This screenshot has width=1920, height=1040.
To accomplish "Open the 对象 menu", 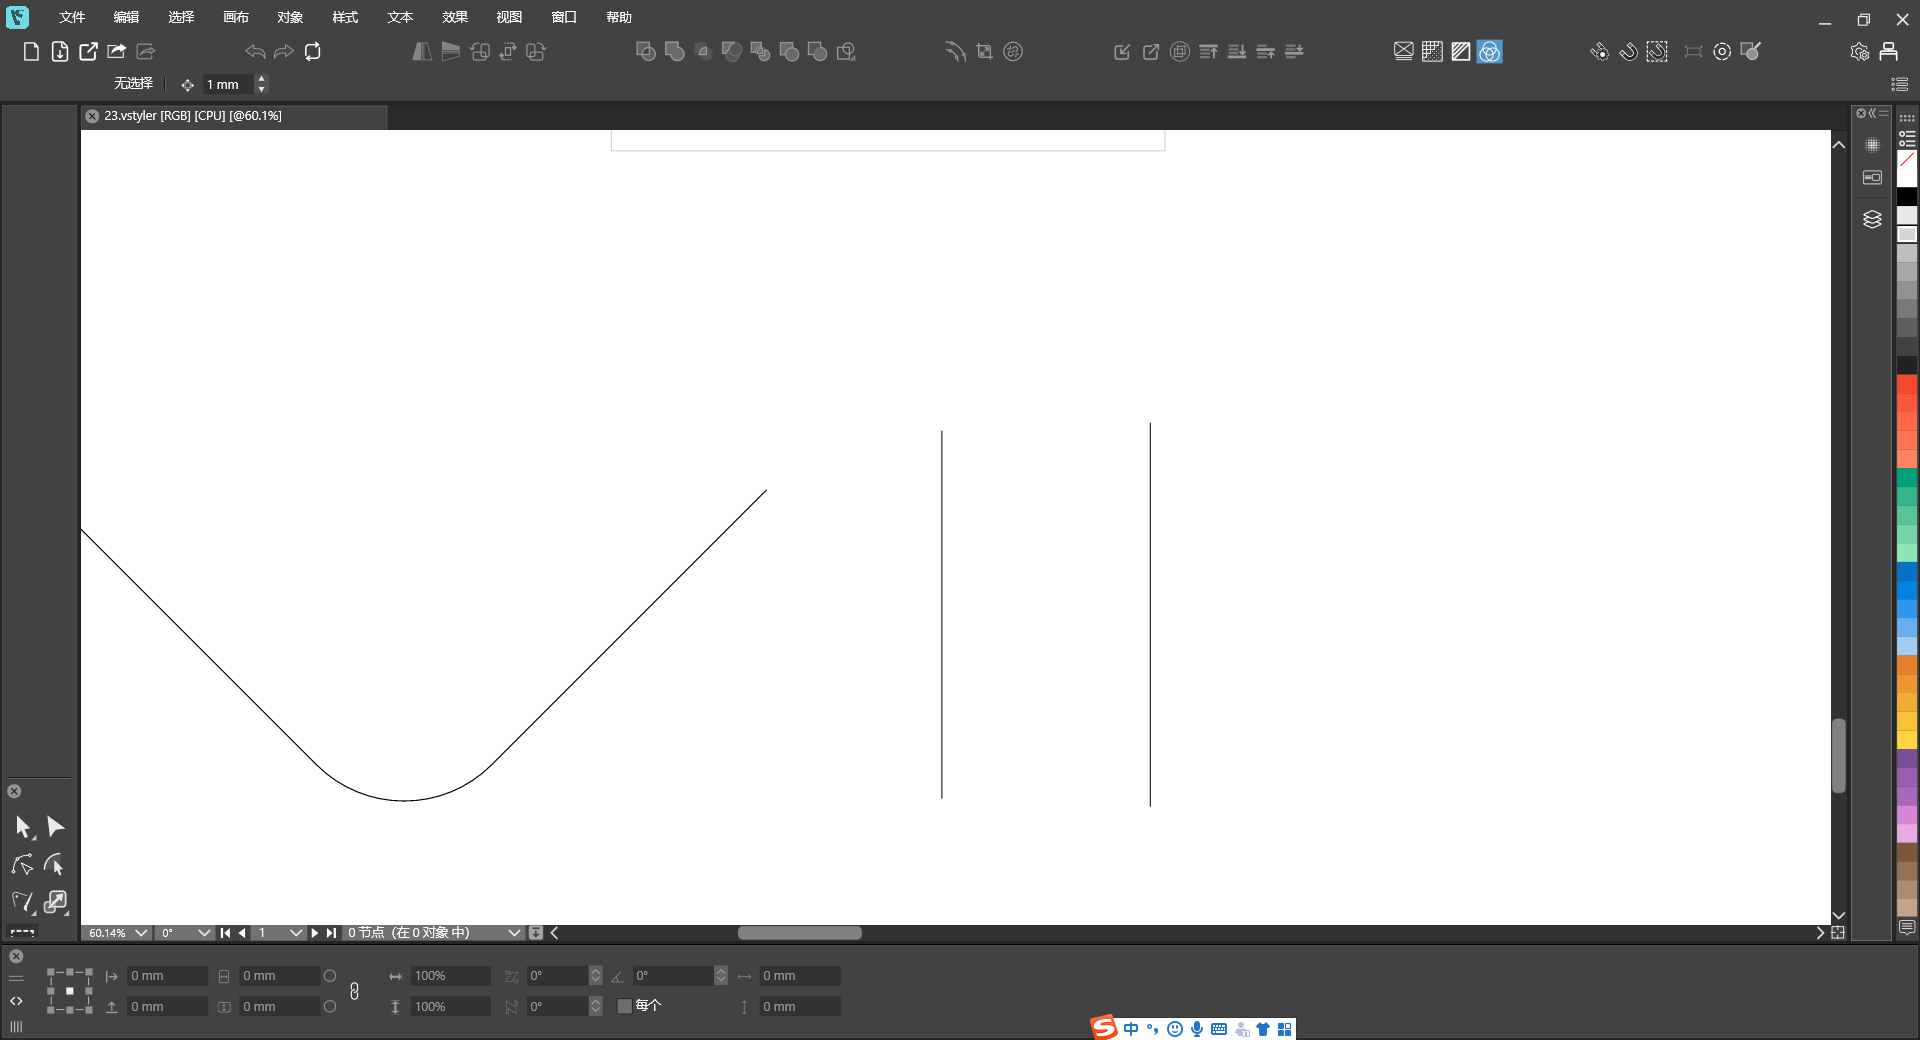I will tap(290, 17).
